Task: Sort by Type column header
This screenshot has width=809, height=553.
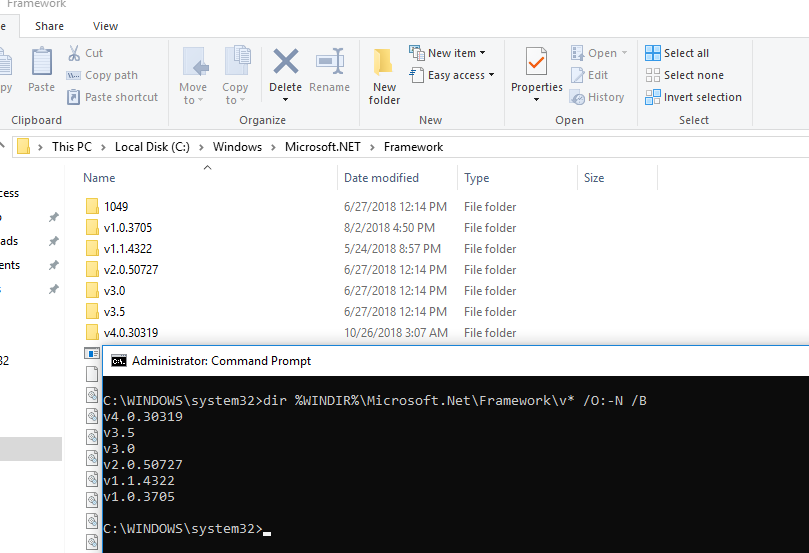Action: tap(476, 178)
